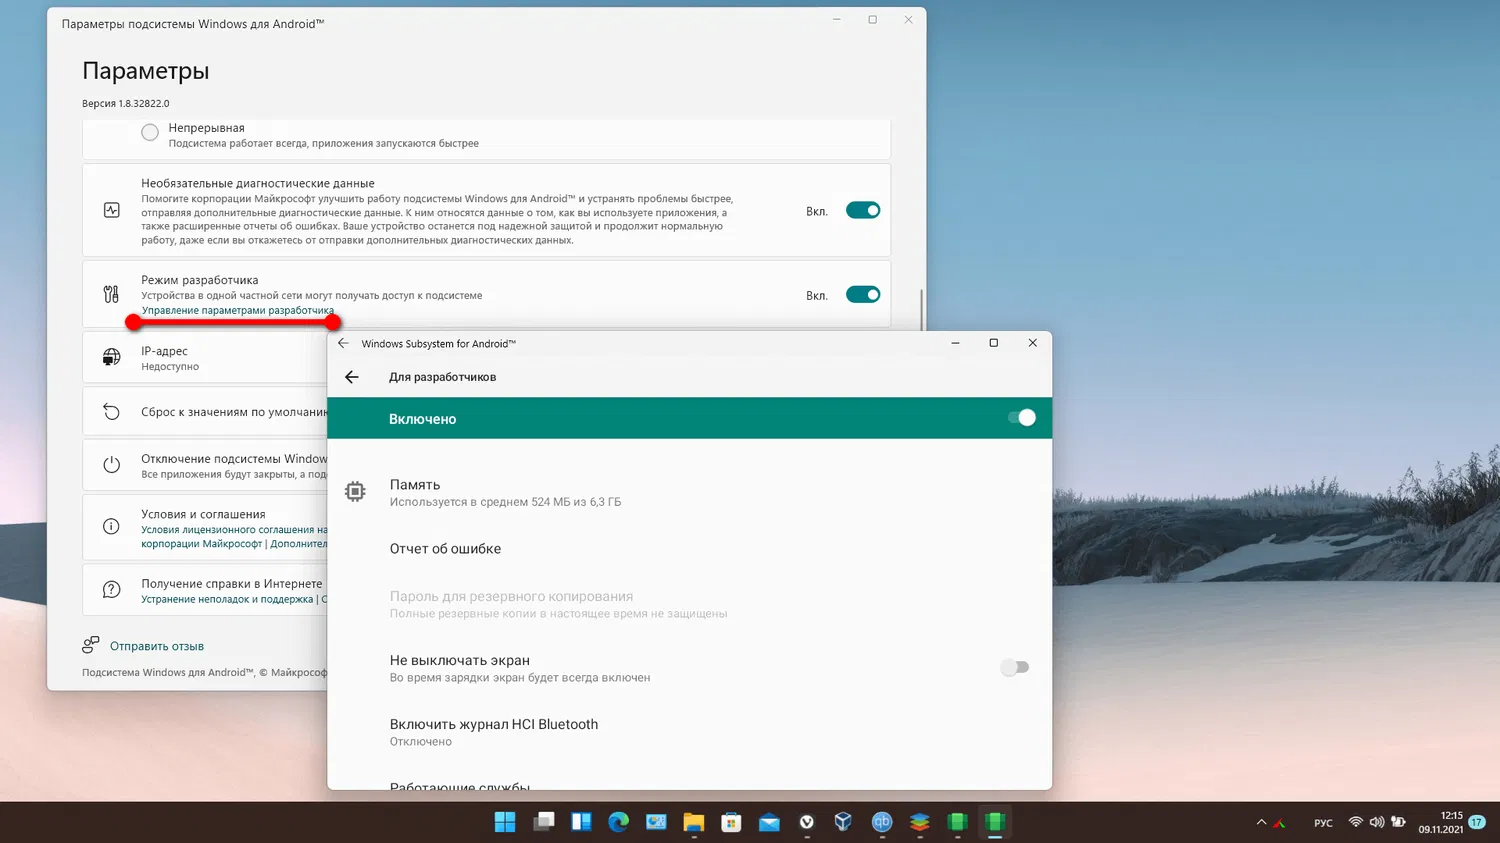Image resolution: width=1500 pixels, height=843 pixels.
Task: Open Task View on taskbar
Action: [x=543, y=822]
